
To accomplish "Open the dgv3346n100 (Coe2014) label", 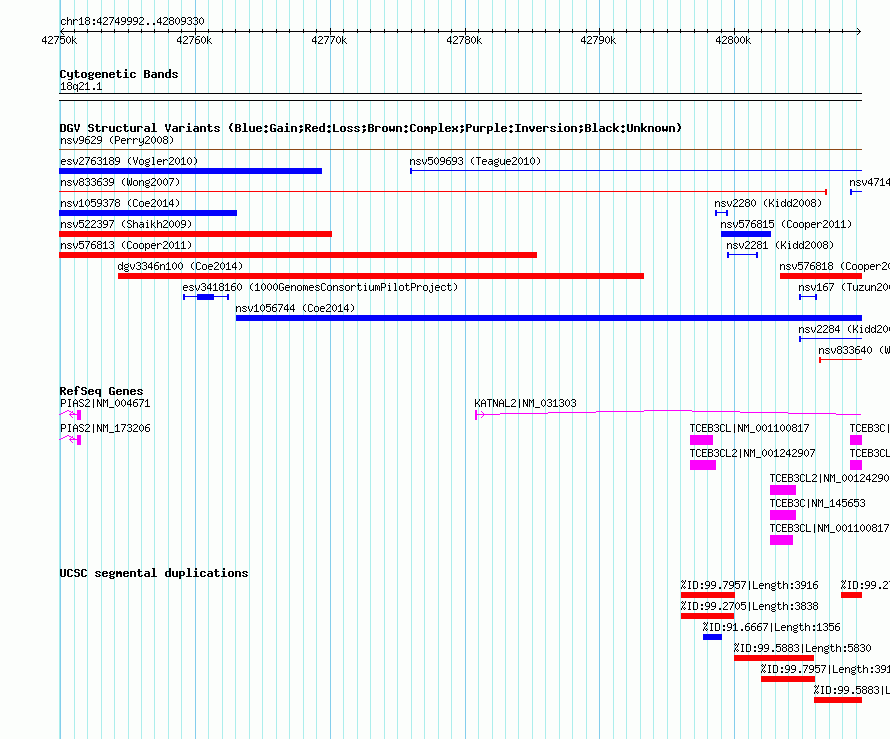I will pyautogui.click(x=180, y=266).
